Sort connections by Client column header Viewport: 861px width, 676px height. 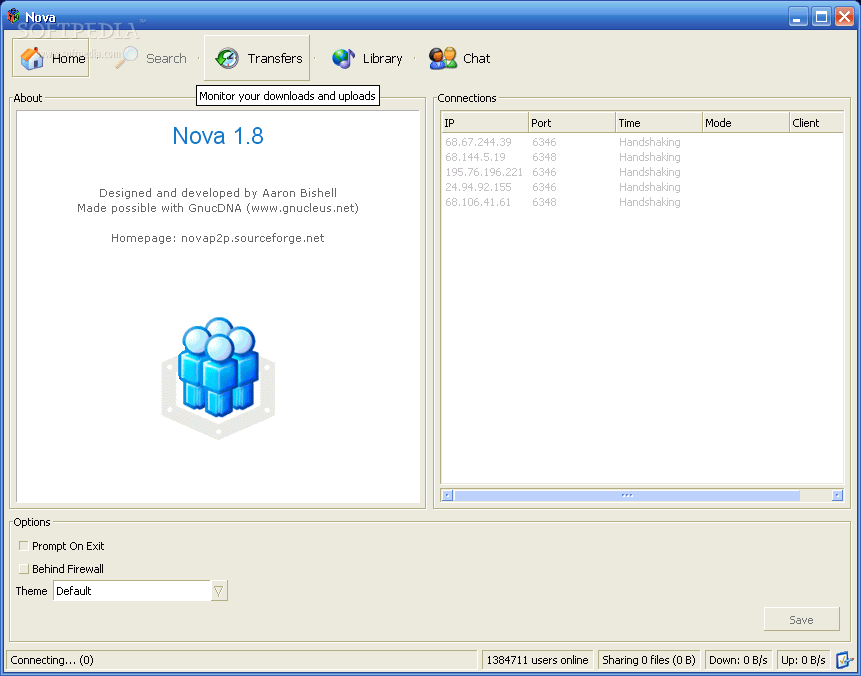pos(817,123)
